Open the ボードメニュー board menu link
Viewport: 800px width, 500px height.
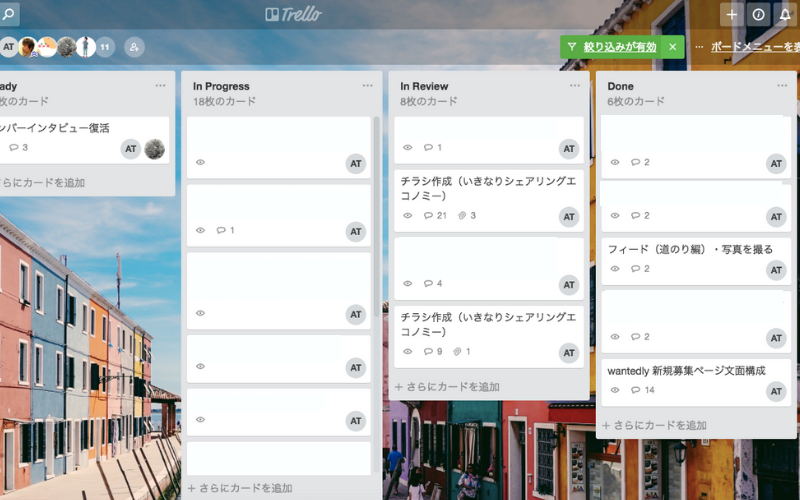pyautogui.click(x=755, y=46)
